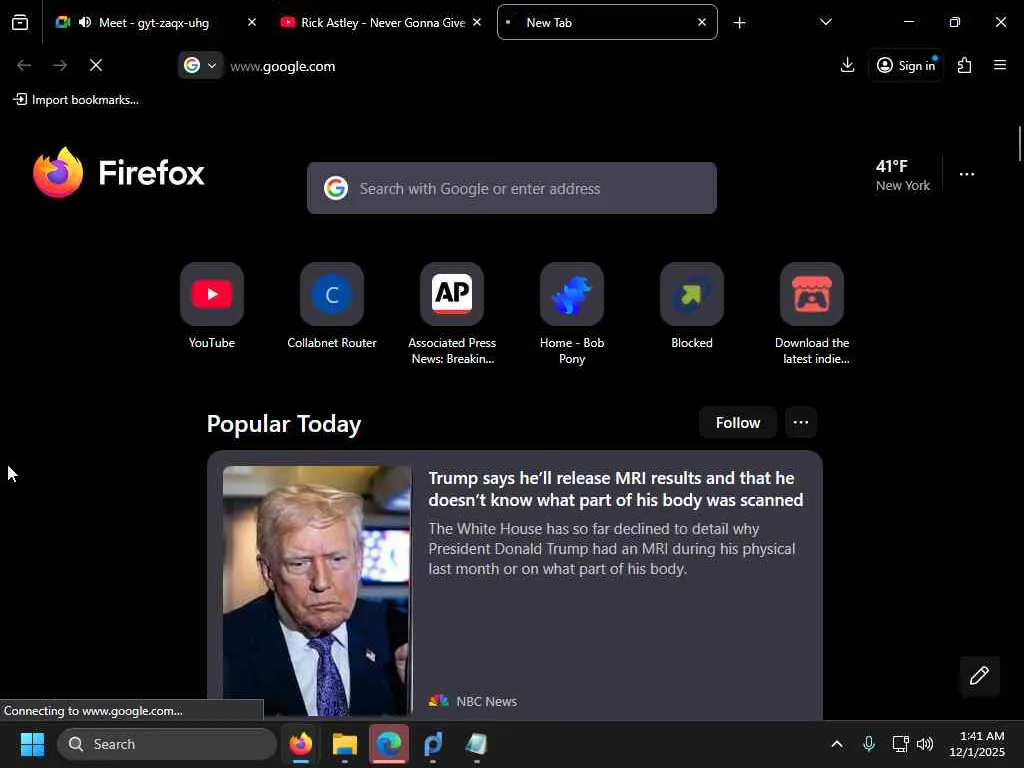Screen dimensions: 1024x768
Task: Close the Meet tab
Action: pyautogui.click(x=251, y=23)
